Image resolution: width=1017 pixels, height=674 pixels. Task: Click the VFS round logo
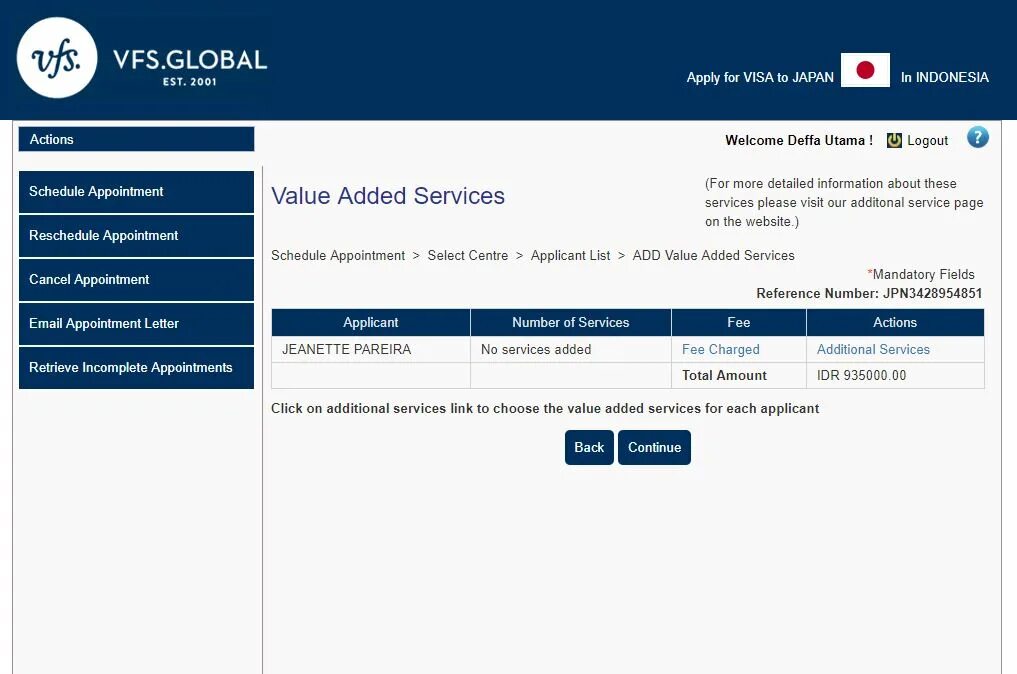(x=57, y=58)
